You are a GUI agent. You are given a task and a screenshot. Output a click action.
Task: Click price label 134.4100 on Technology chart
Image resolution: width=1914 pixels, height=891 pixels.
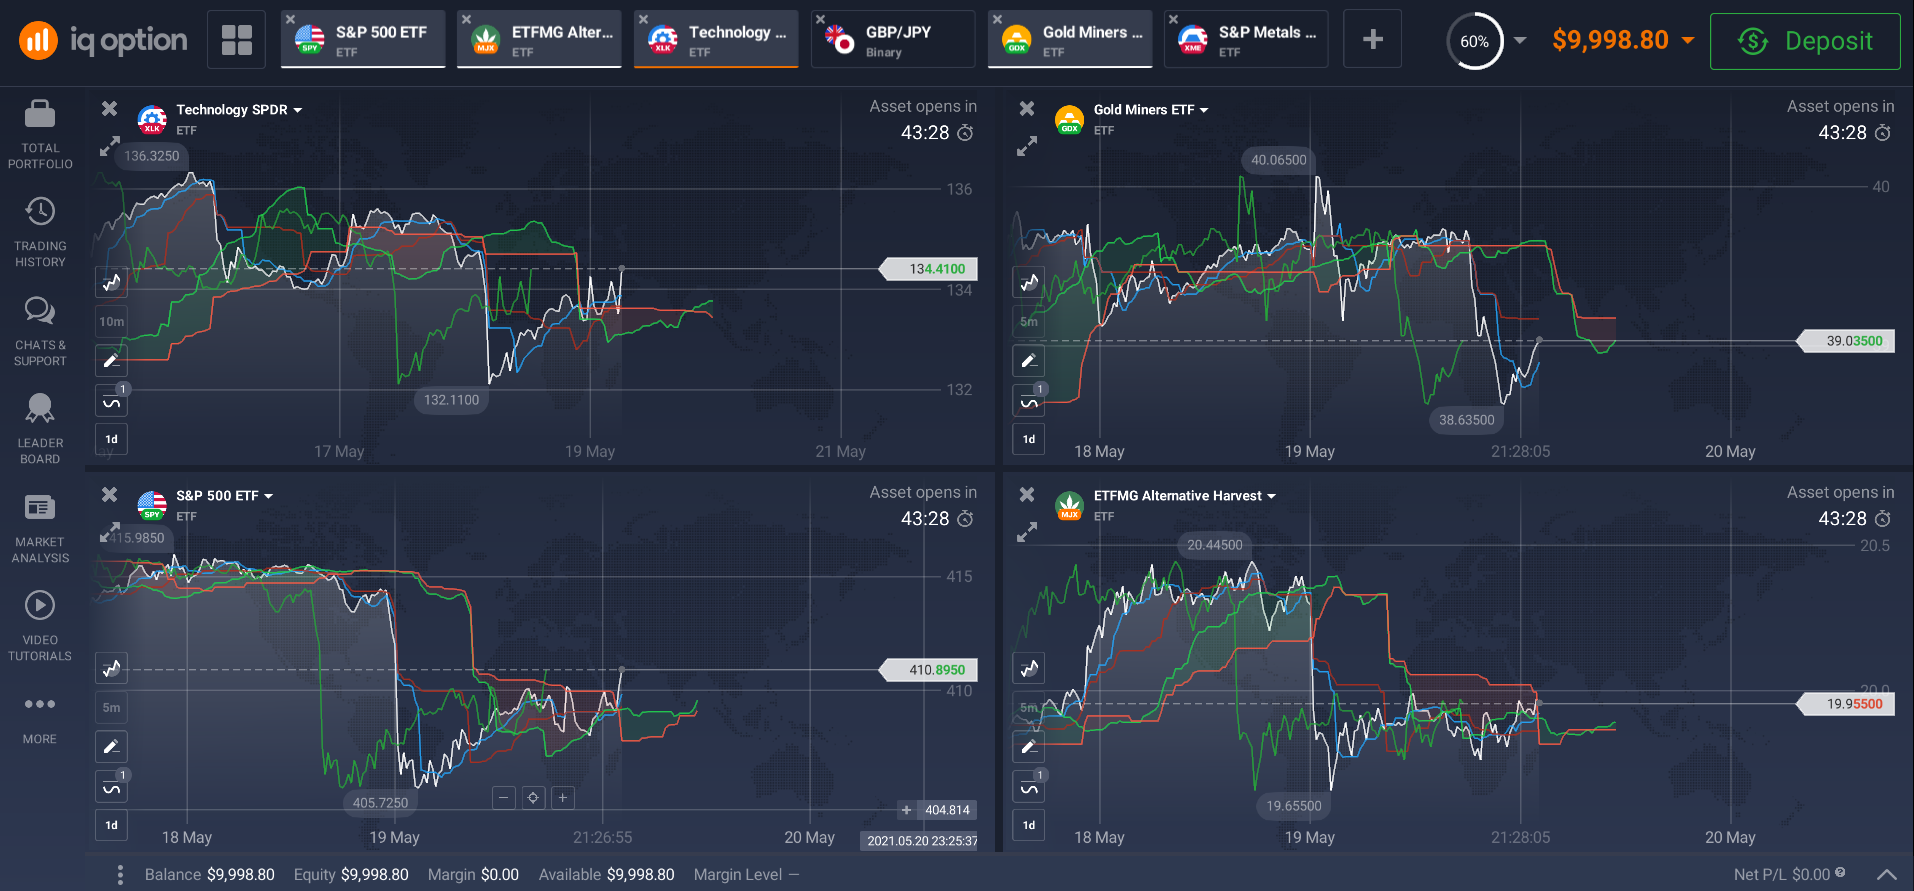(x=929, y=269)
